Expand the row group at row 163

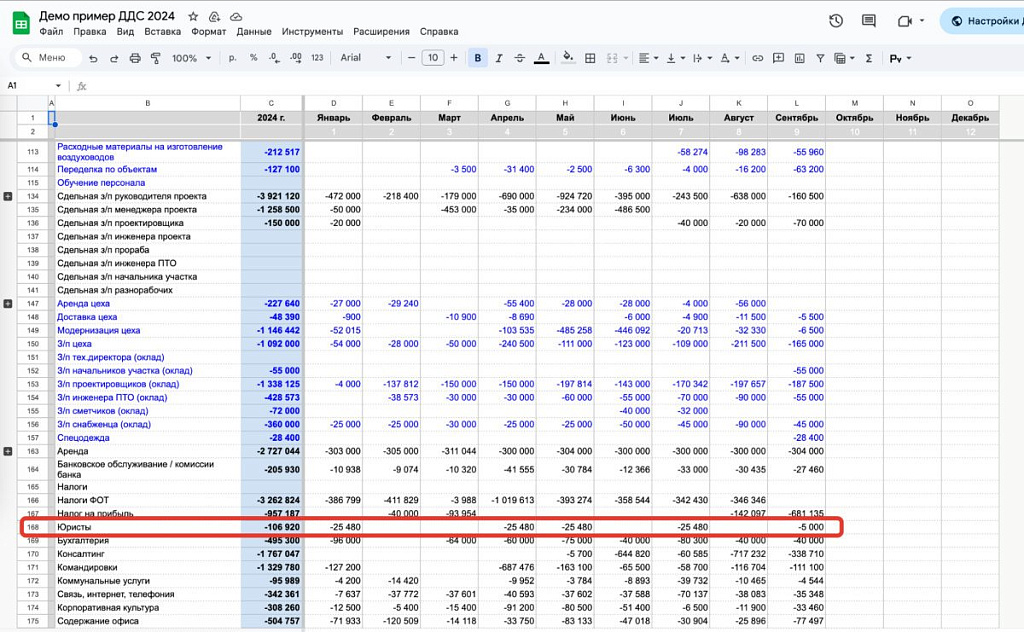pos(8,451)
